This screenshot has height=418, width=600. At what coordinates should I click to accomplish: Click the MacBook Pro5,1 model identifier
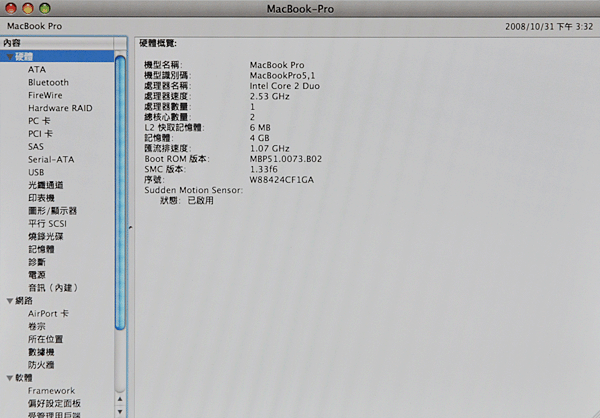point(282,75)
